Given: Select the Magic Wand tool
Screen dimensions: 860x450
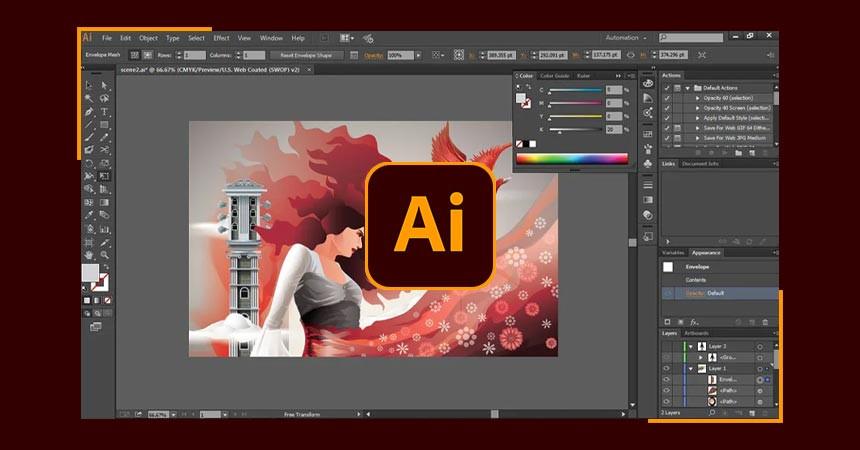Looking at the screenshot, I should pyautogui.click(x=89, y=99).
